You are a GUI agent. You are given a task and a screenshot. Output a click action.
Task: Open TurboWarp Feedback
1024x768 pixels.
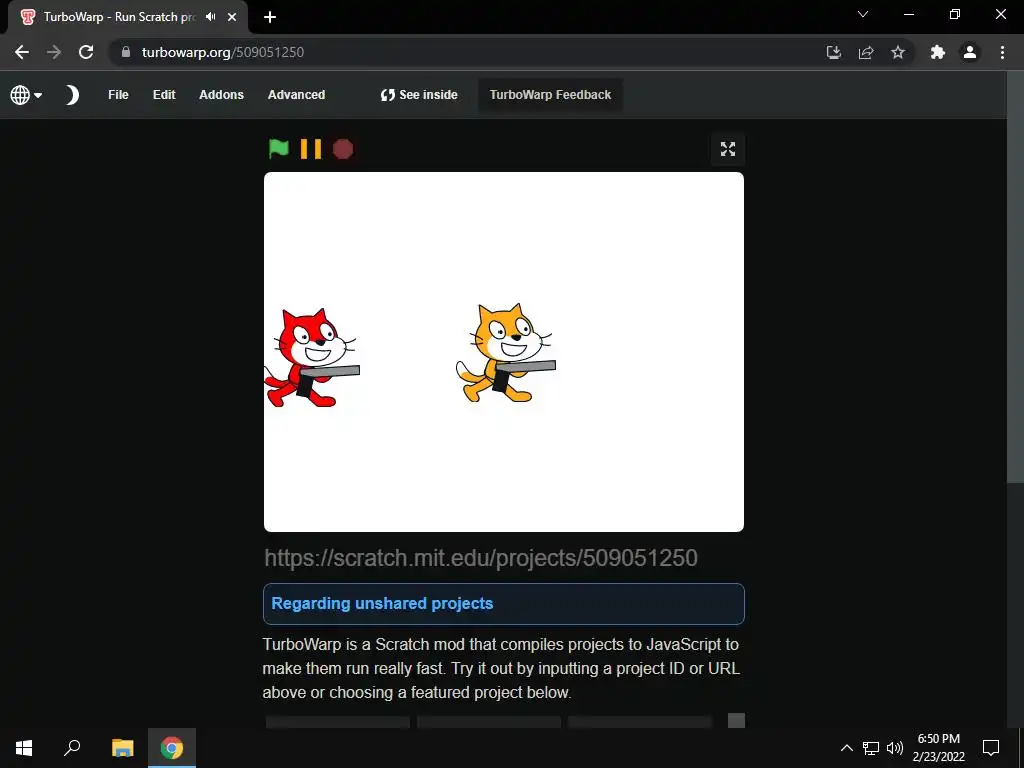(x=551, y=95)
